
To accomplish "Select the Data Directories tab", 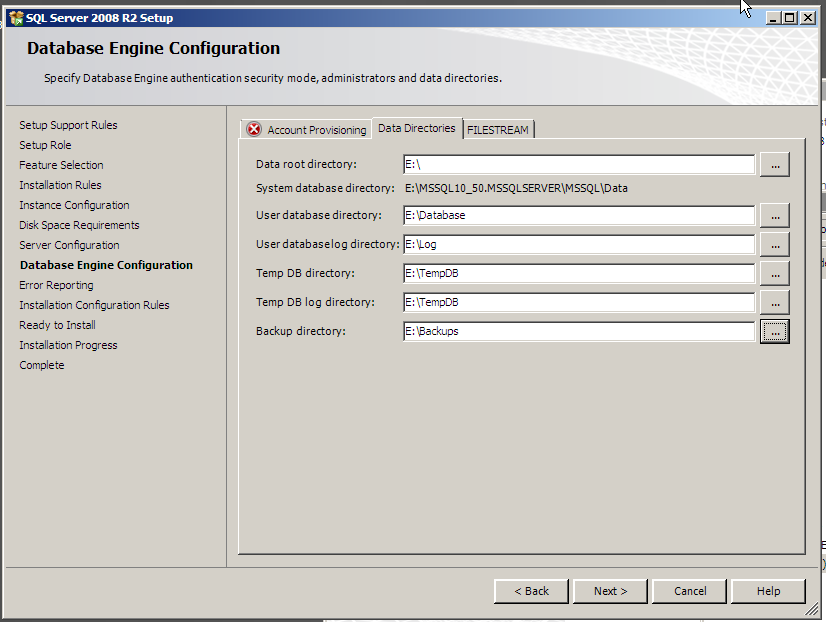I will [x=417, y=128].
